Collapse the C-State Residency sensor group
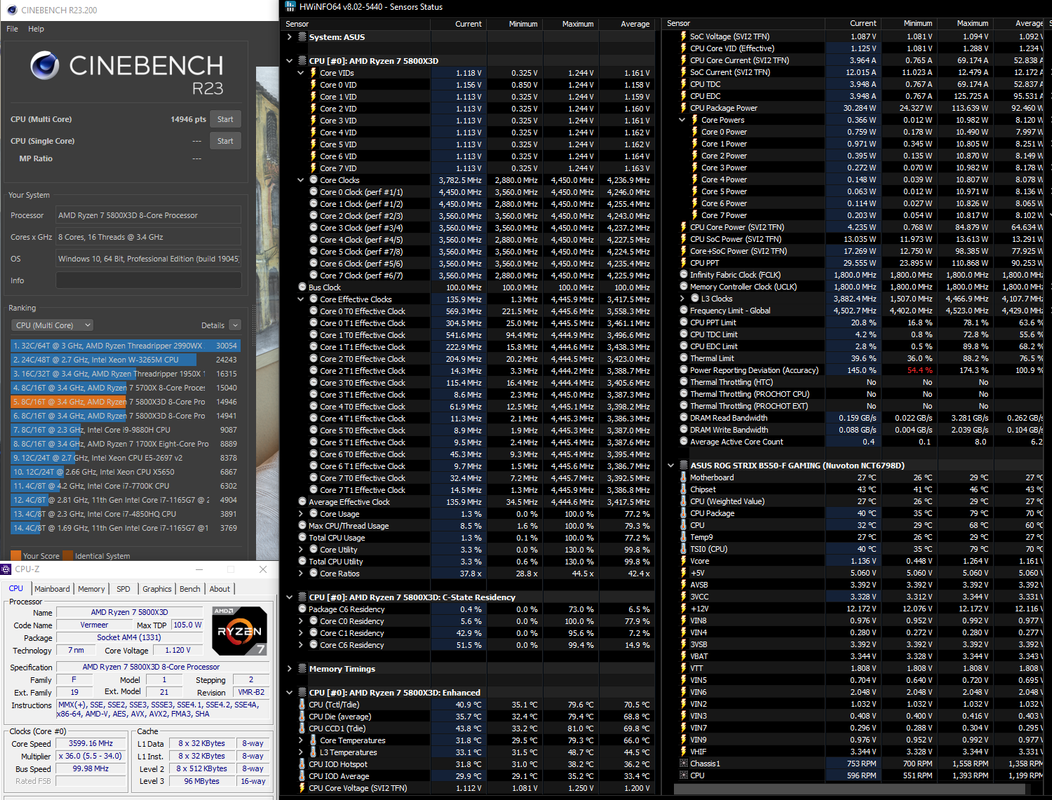 [x=289, y=597]
